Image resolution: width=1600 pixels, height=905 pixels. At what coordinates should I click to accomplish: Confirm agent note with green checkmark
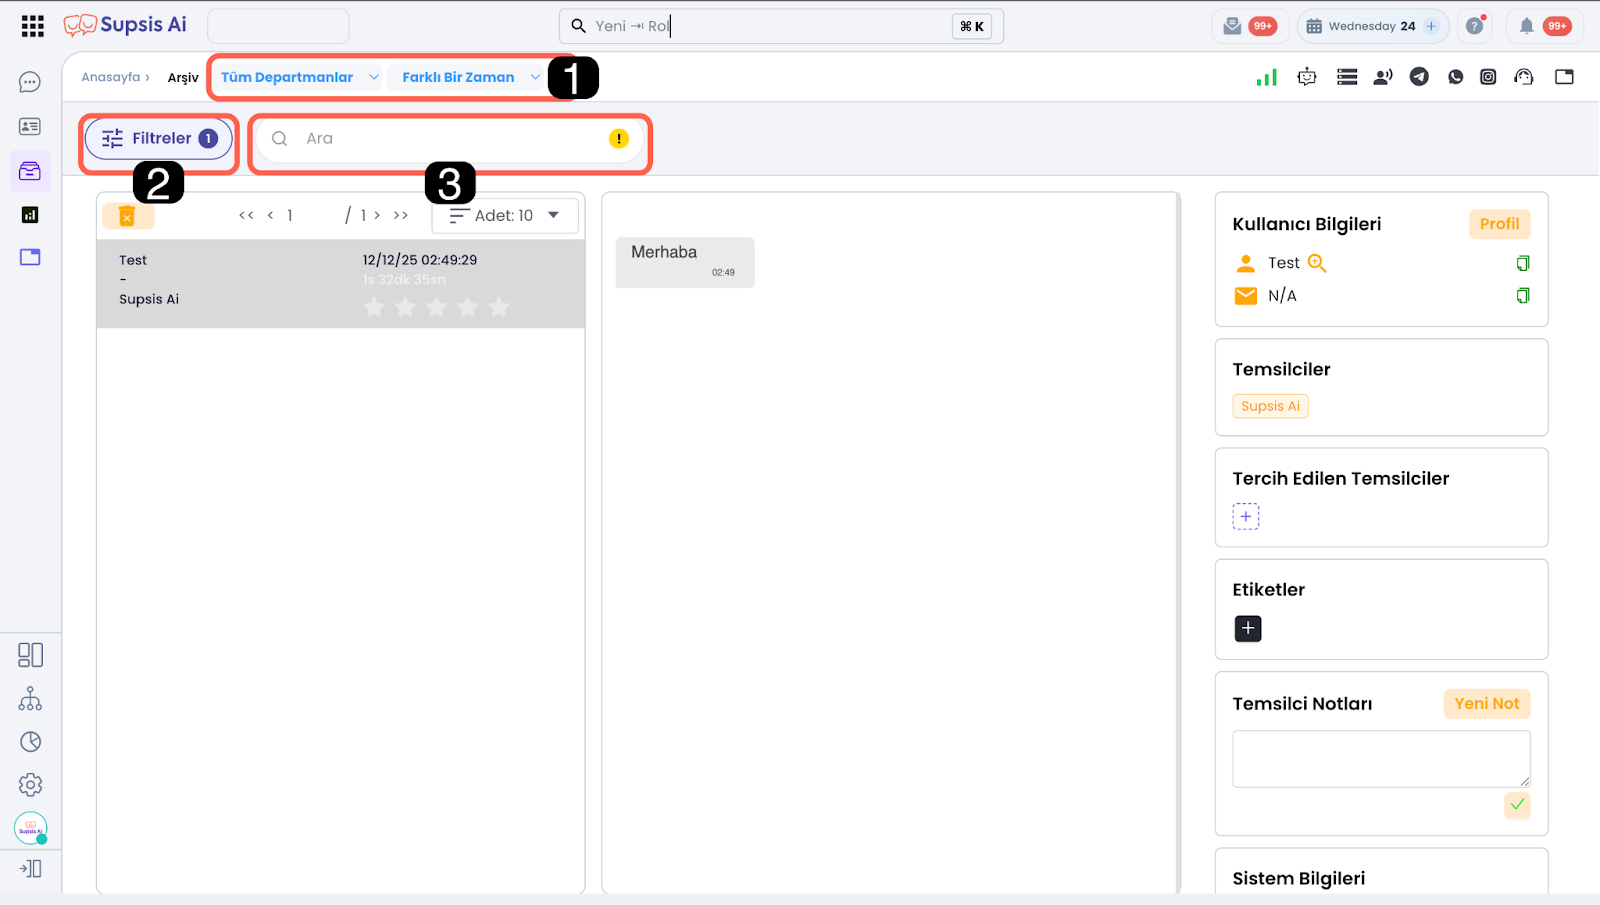pyautogui.click(x=1517, y=805)
